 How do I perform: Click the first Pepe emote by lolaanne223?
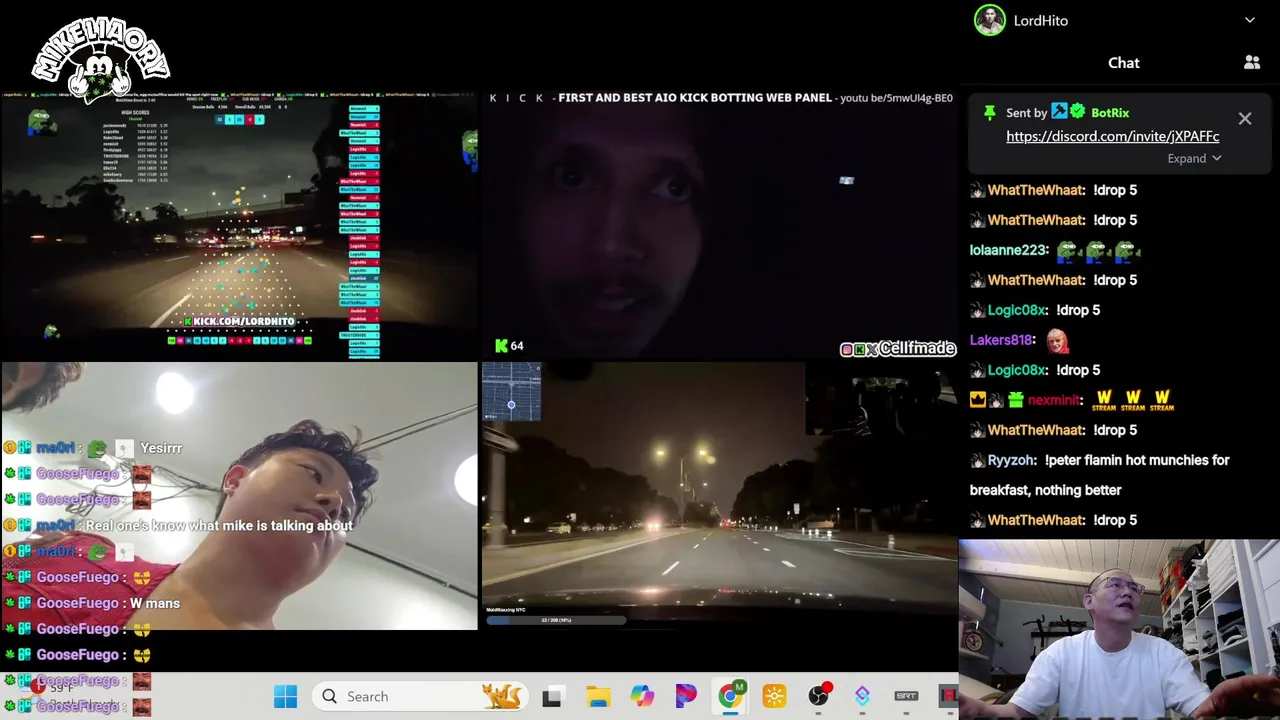tap(1068, 250)
